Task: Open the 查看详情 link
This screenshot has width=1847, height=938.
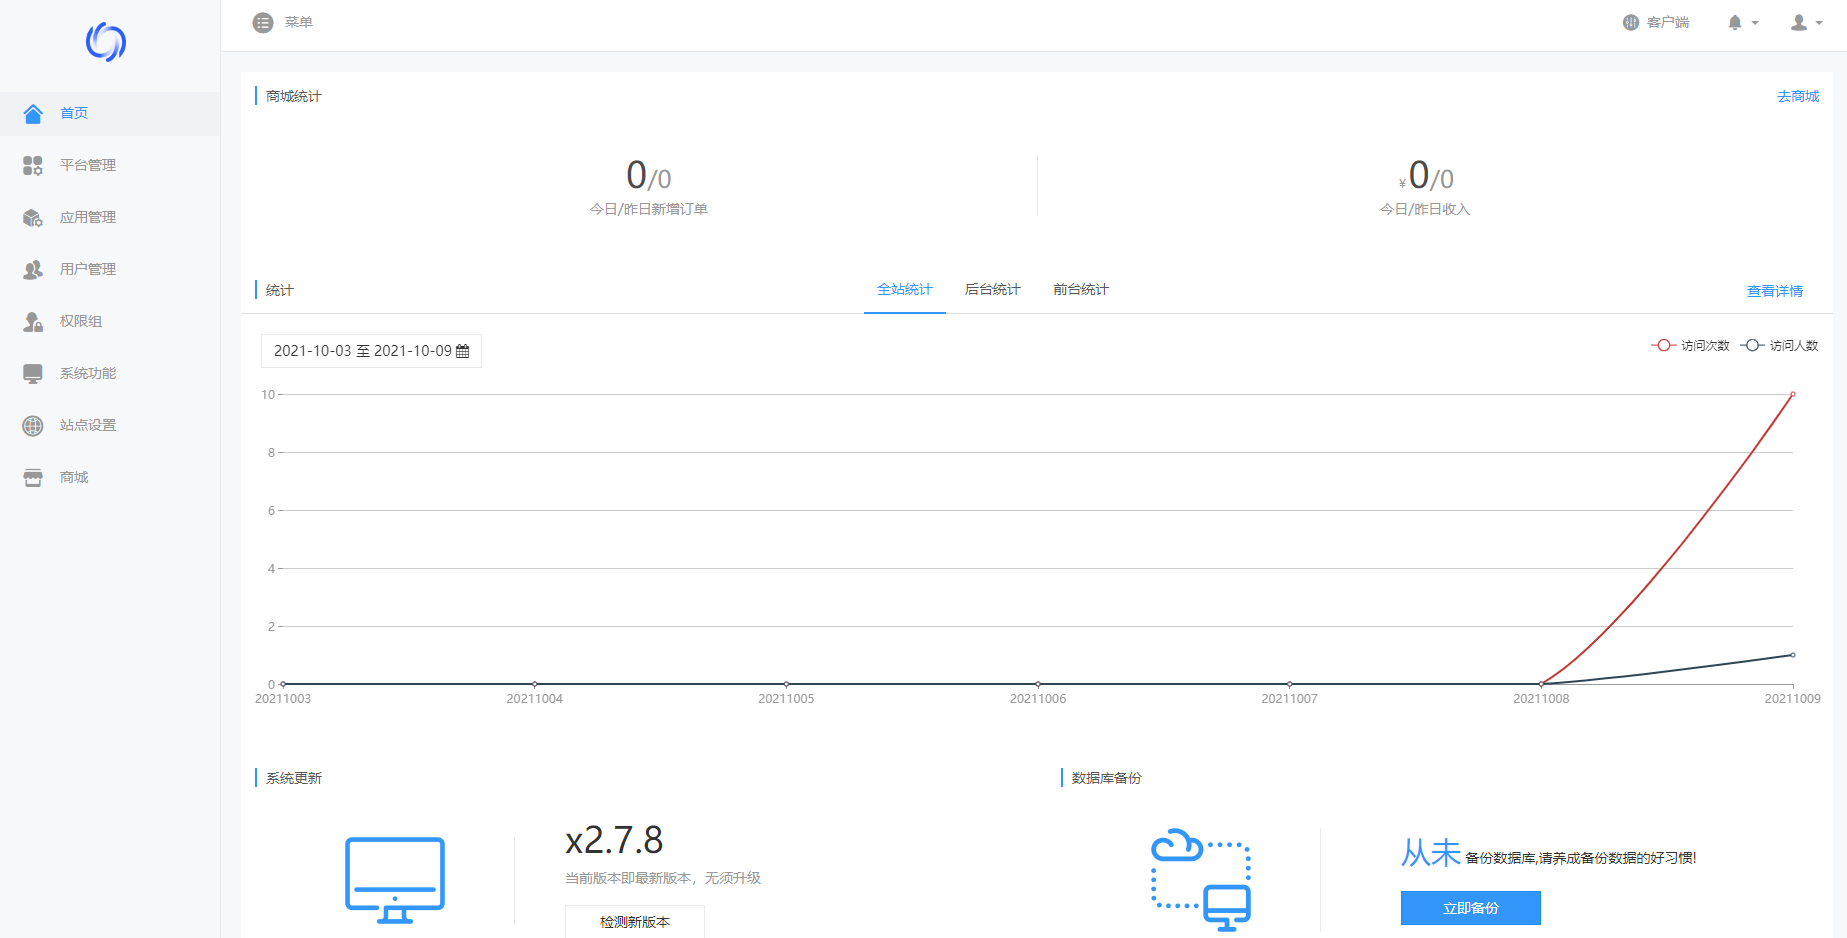Action: point(1774,291)
